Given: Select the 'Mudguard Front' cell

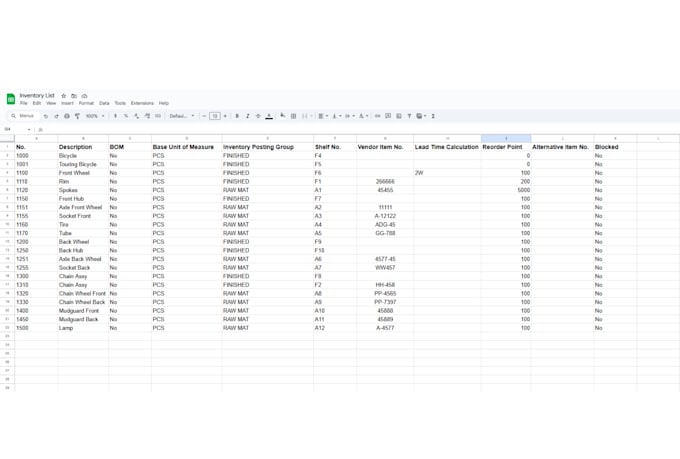Looking at the screenshot, I should 83,311.
